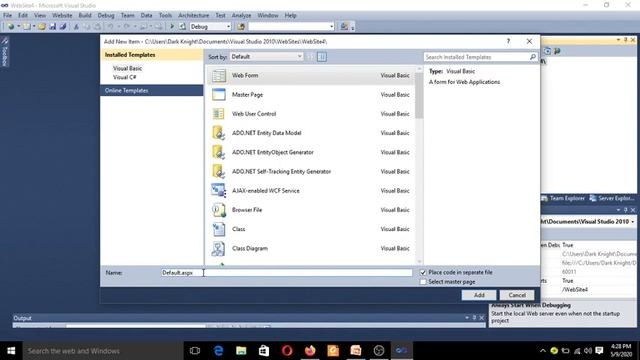Click the search magnifier in template search
640x360 pixels.
tap(532, 57)
